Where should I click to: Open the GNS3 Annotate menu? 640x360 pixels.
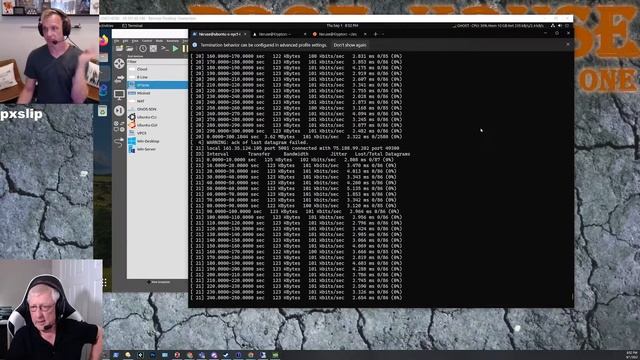(x=173, y=41)
